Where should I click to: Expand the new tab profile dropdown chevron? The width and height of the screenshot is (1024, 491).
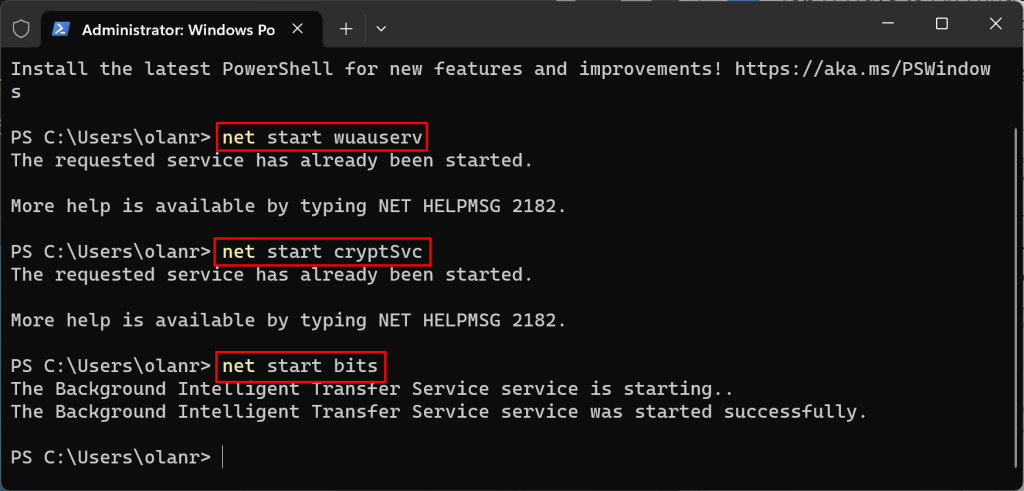point(379,29)
